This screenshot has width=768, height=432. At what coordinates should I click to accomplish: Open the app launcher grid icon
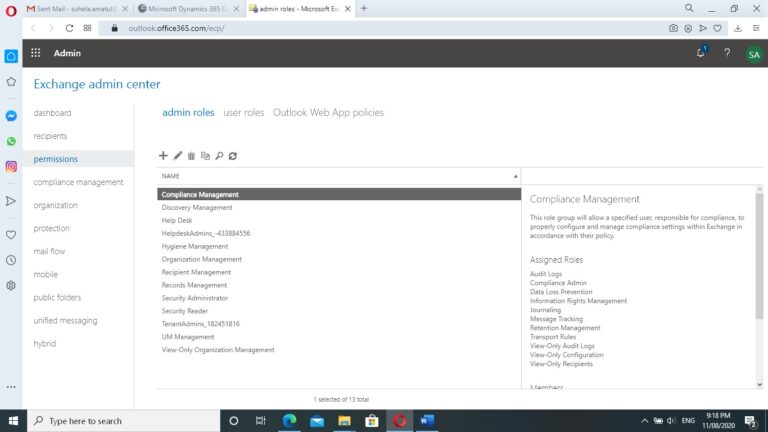coord(36,53)
